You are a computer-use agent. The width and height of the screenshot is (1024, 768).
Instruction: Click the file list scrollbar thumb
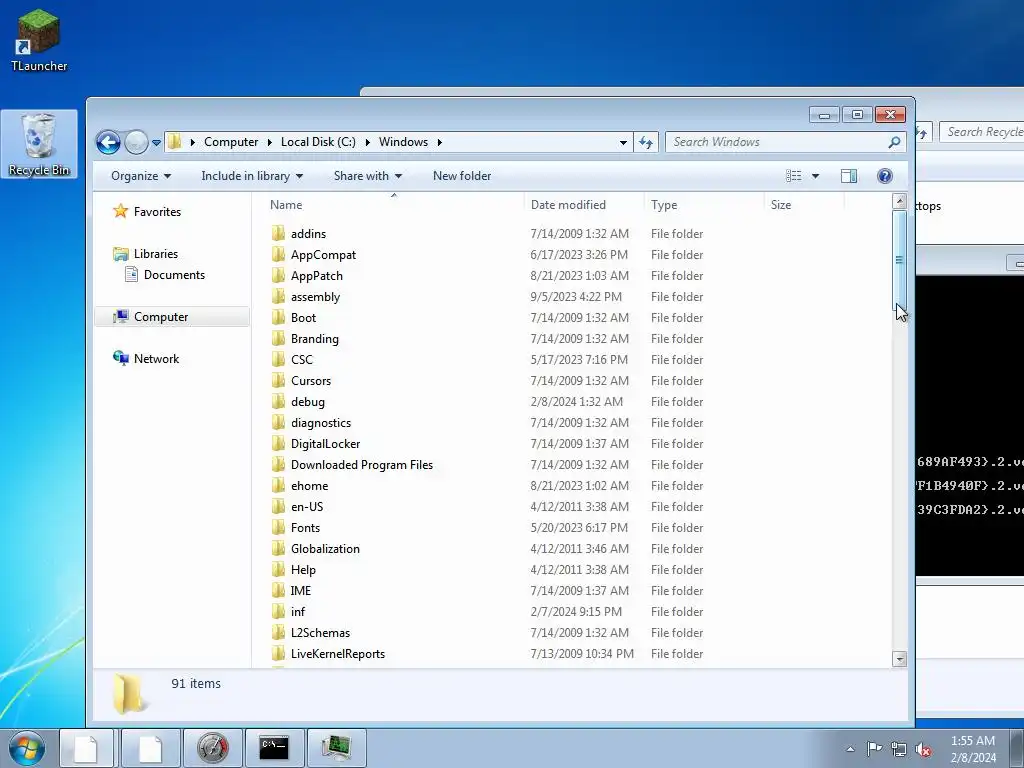tap(899, 260)
